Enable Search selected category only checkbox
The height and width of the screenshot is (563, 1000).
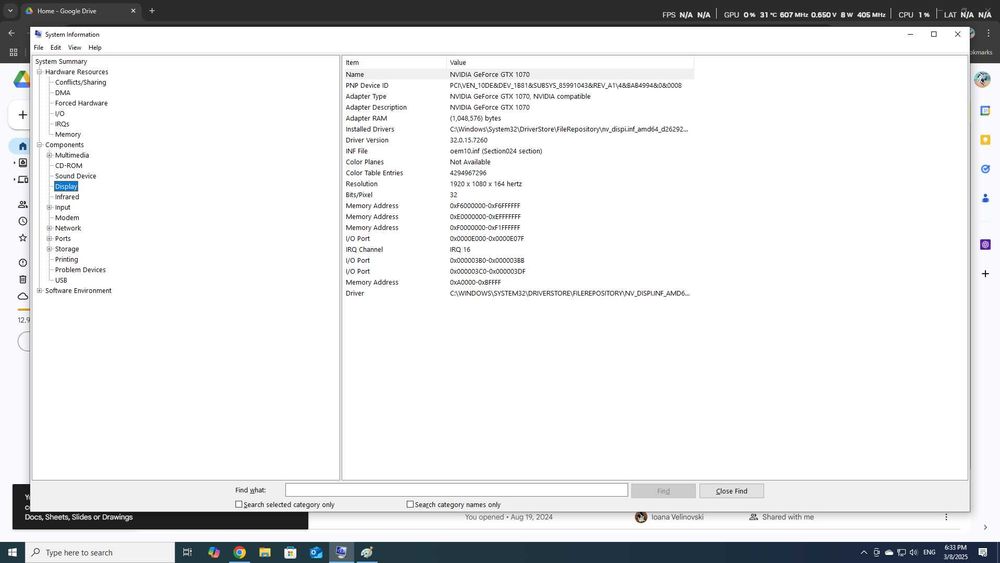239,504
